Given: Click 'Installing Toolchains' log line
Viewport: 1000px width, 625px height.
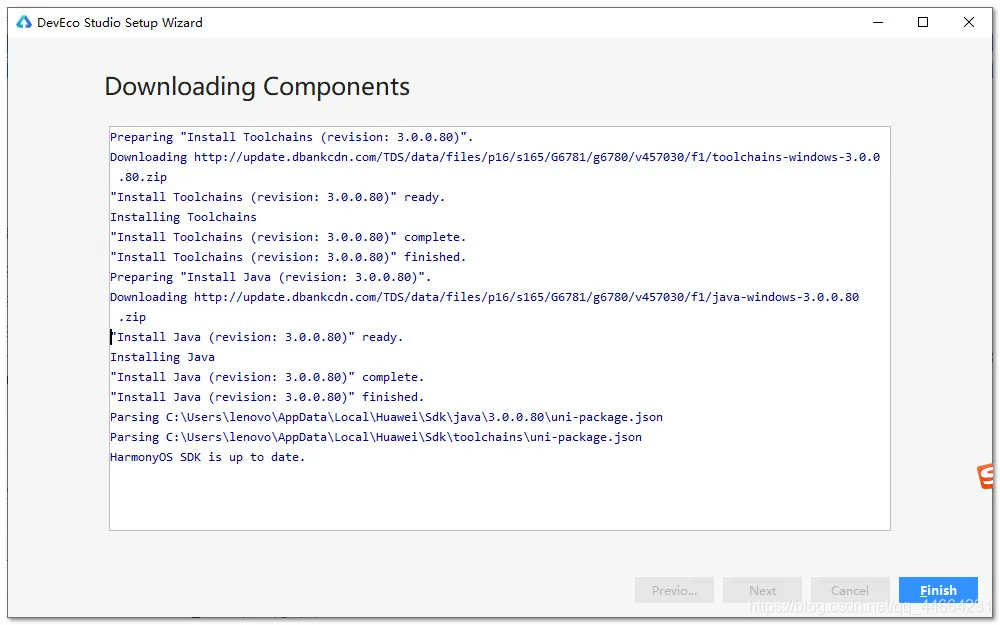Looking at the screenshot, I should click(183, 217).
